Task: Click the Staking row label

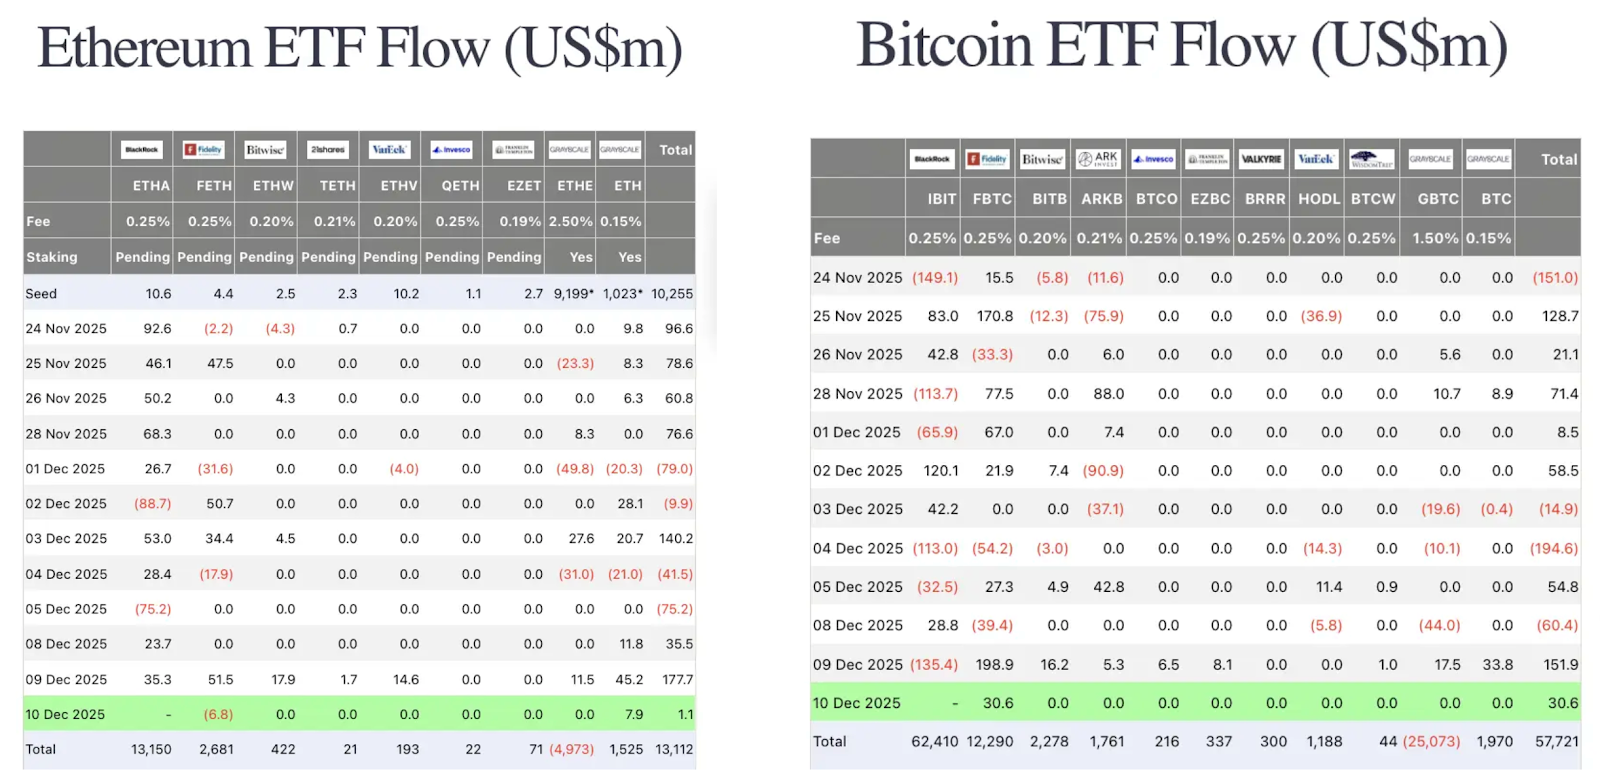Action: 52,257
